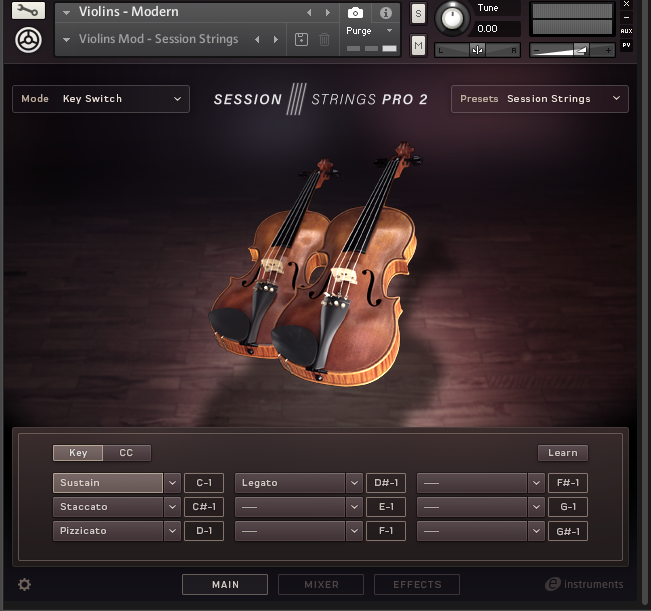The width and height of the screenshot is (651, 611).
Task: Open the instrument info icon
Action: pyautogui.click(x=386, y=13)
